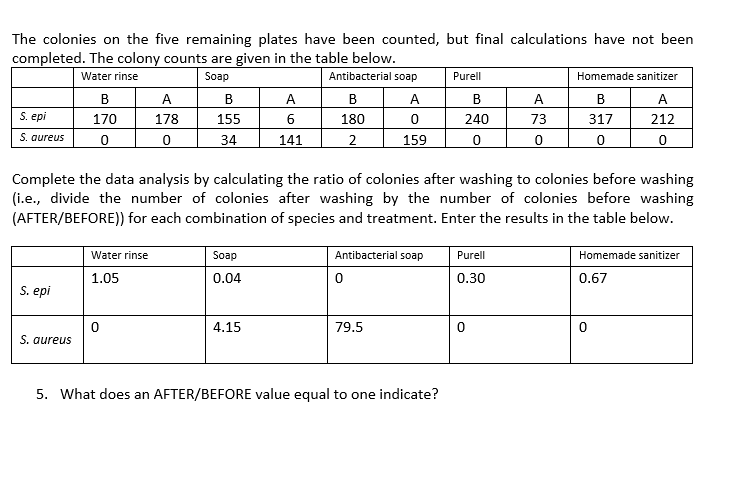Click the 178 water rinse after count

point(166,118)
